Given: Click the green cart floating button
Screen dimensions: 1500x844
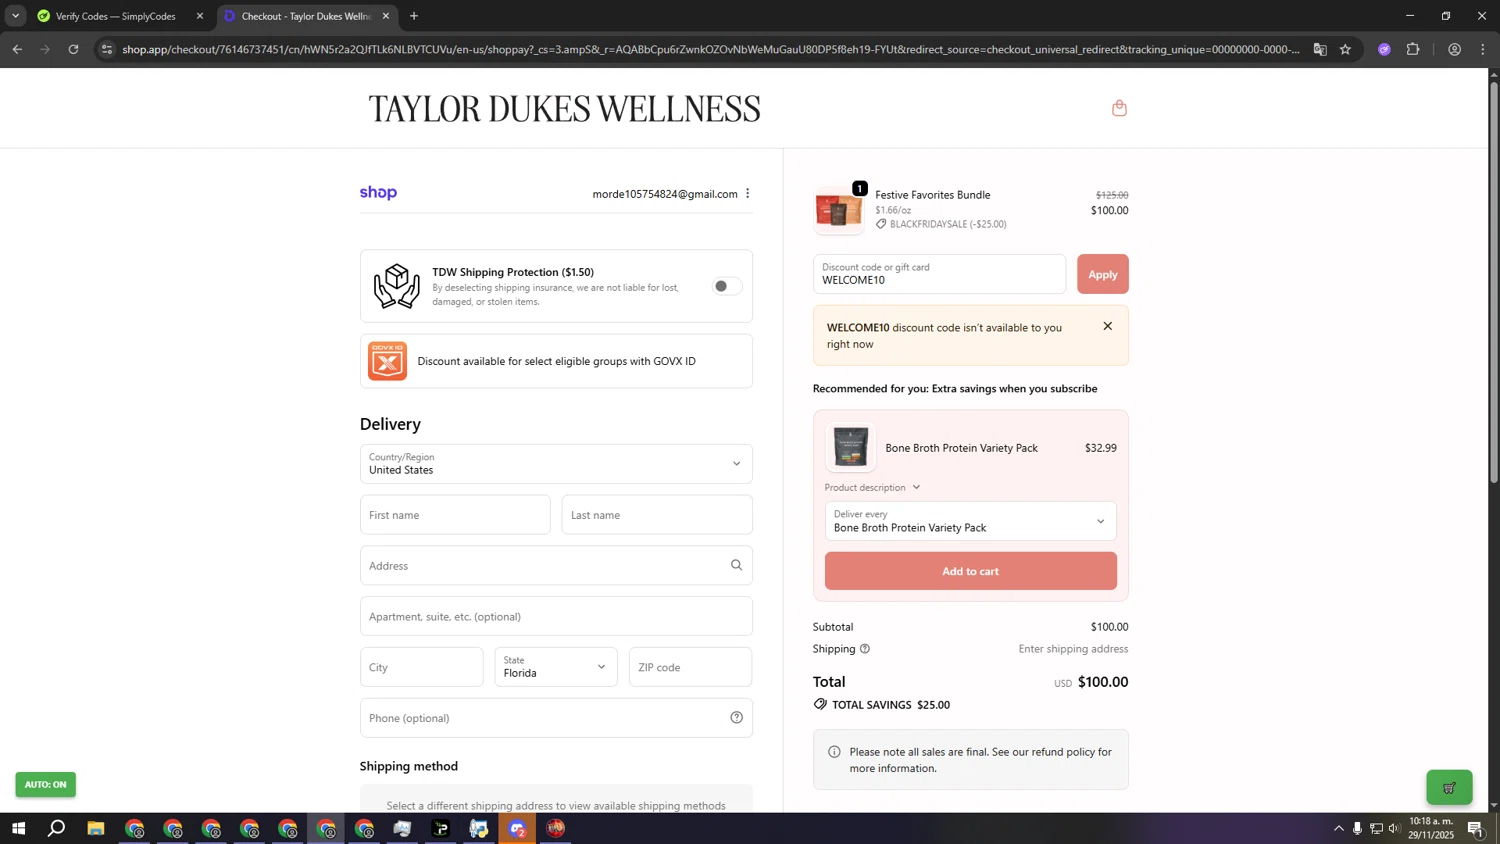Looking at the screenshot, I should coord(1449,787).
